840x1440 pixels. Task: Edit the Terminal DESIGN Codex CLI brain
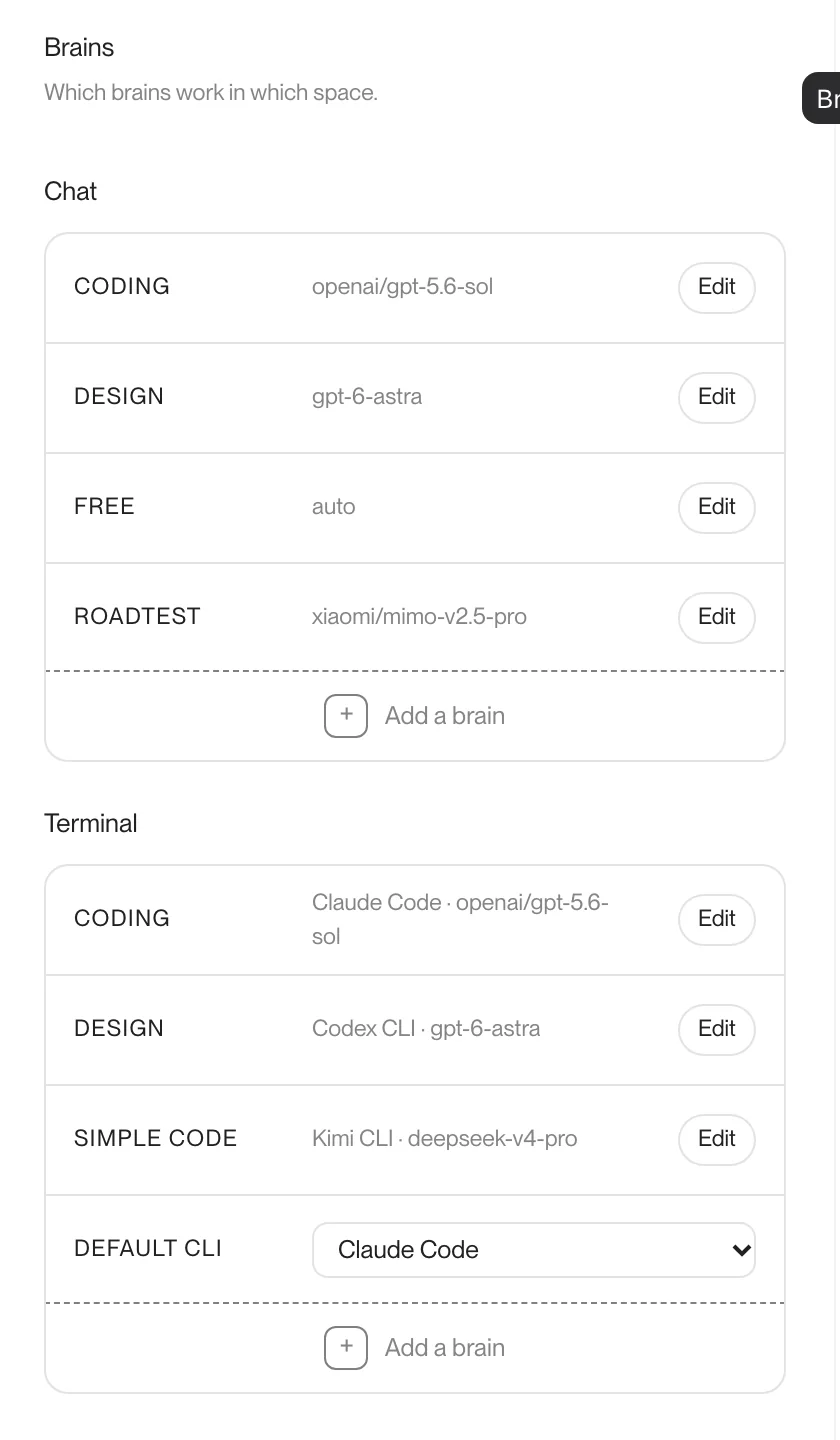(x=717, y=1030)
